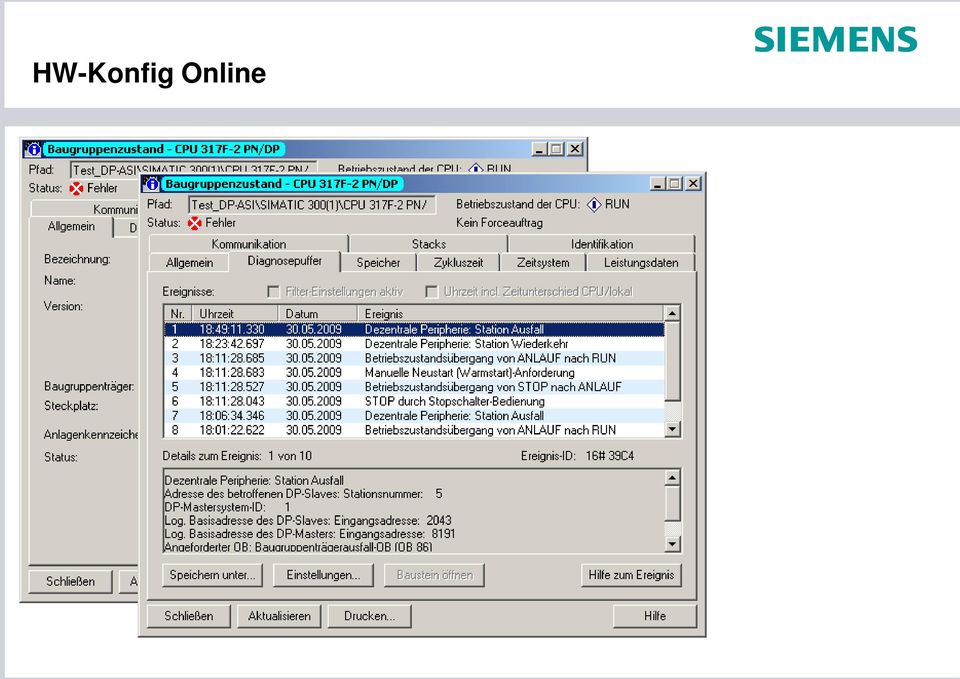This screenshot has height=679, width=960.
Task: Click the Aktualisieren button
Action: point(279,616)
